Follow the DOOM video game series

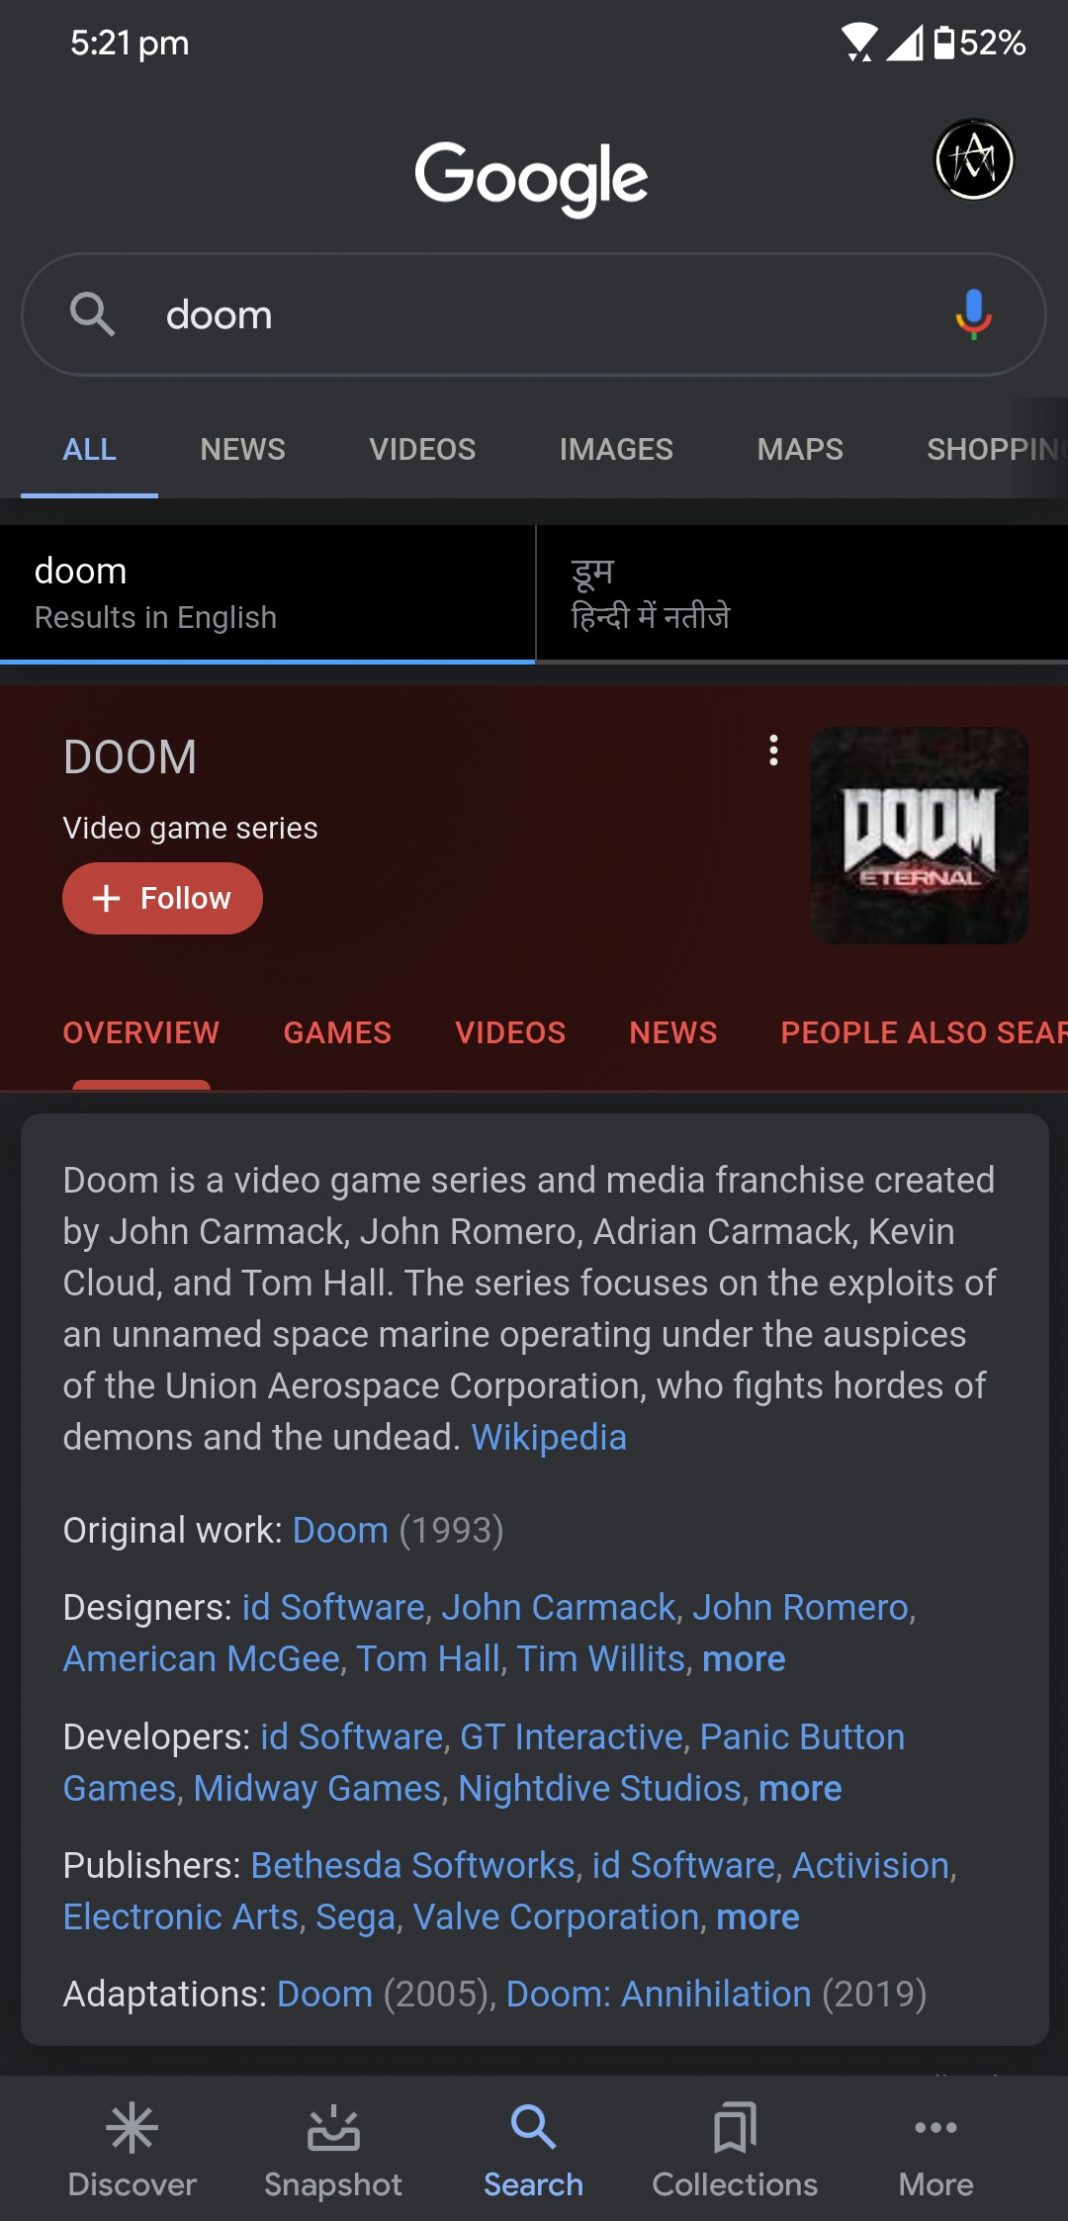[162, 898]
